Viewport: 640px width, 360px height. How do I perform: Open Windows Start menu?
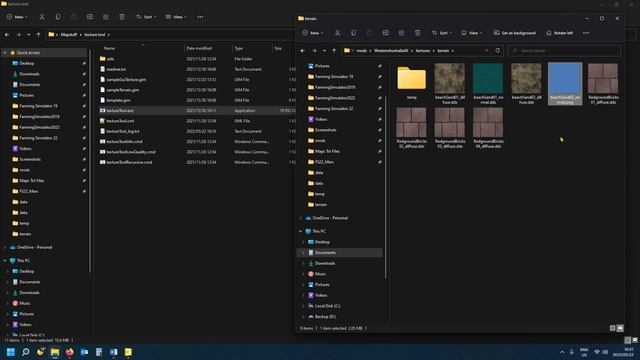click(11, 352)
